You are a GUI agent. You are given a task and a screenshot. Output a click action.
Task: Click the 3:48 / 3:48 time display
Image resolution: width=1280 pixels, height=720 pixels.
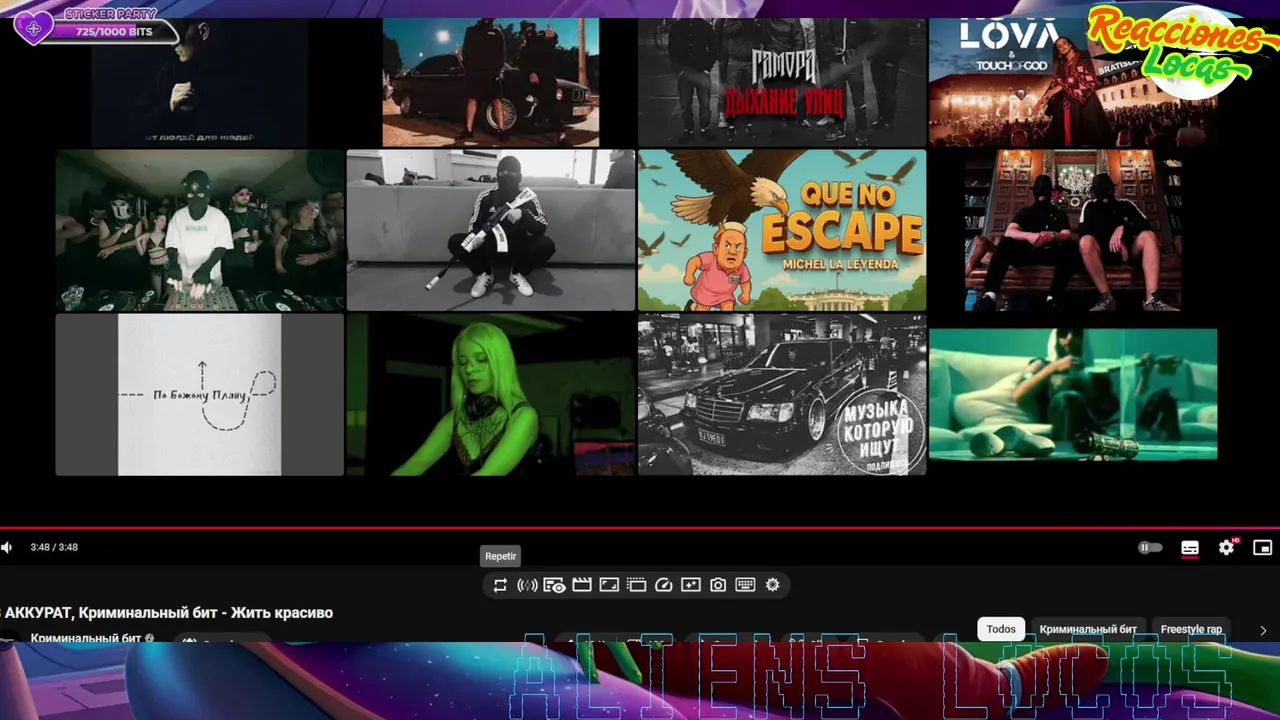(x=54, y=547)
